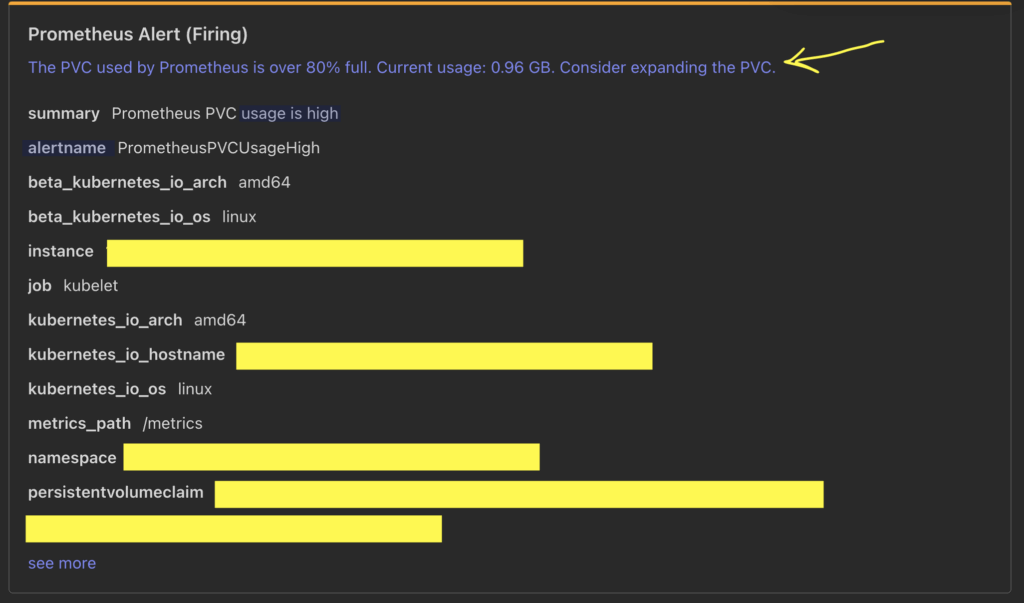Open the PVC over 80% full alert link
This screenshot has width=1024, height=603.
(402, 67)
